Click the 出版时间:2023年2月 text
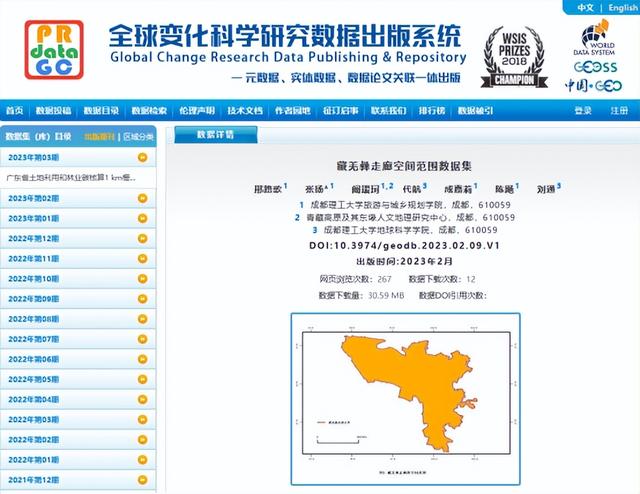The height and width of the screenshot is (494, 640). 404,261
